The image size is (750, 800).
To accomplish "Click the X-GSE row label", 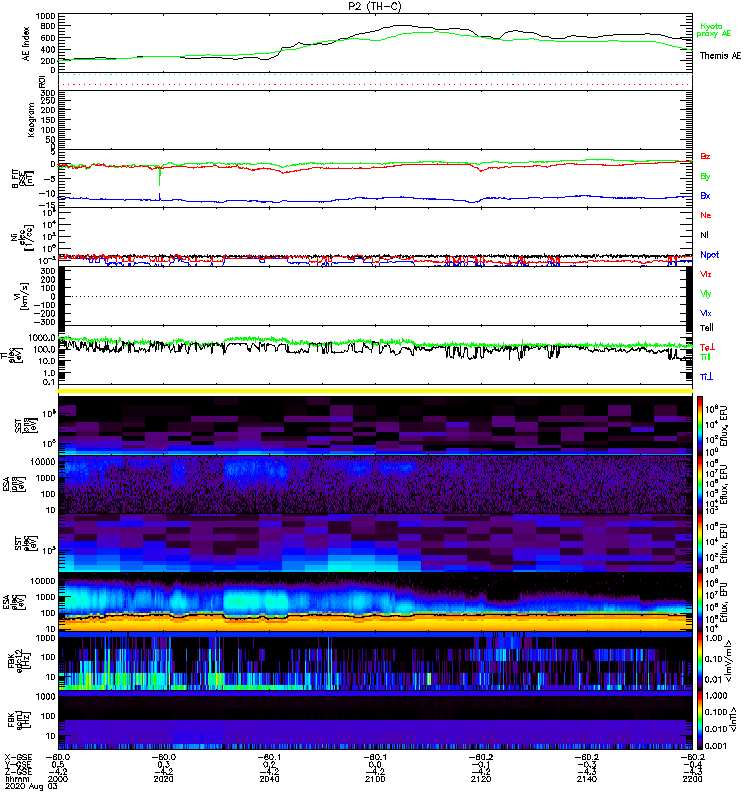I will click(18, 758).
